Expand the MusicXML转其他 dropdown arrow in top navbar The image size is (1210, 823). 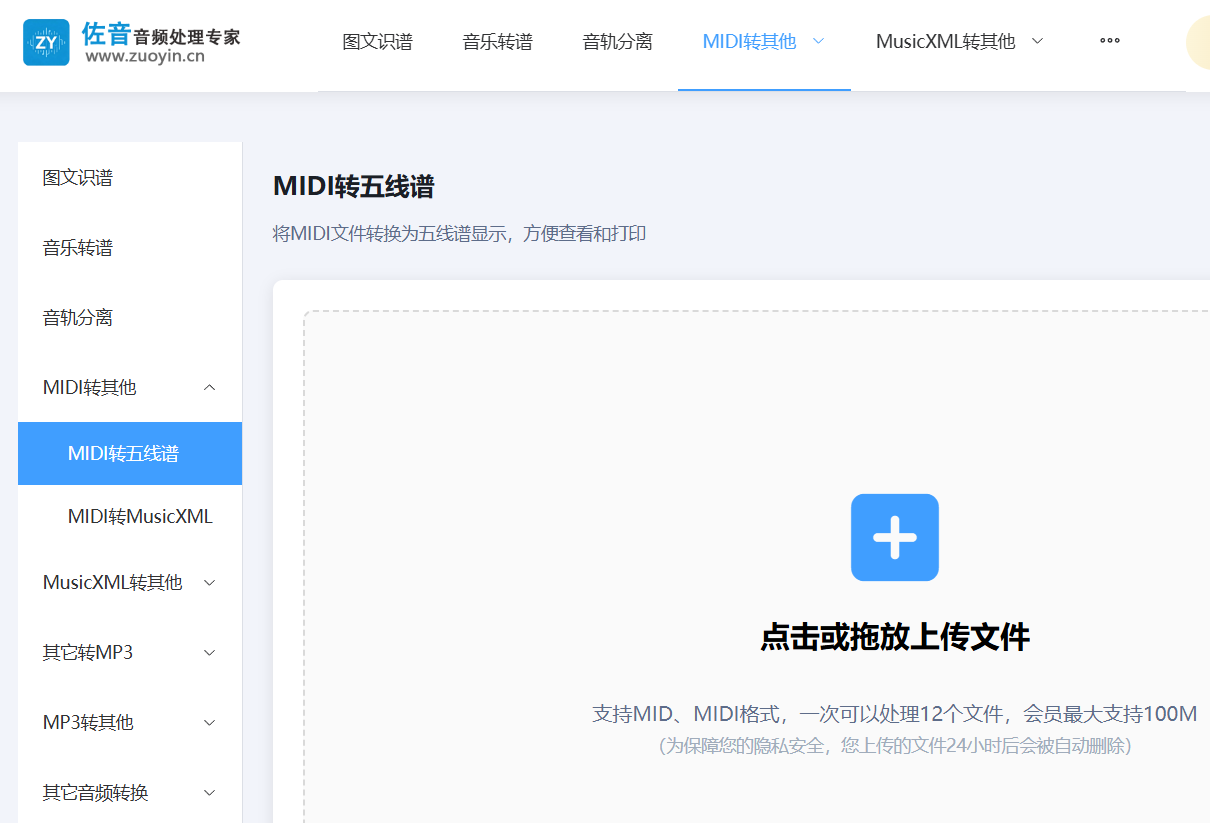(1037, 41)
